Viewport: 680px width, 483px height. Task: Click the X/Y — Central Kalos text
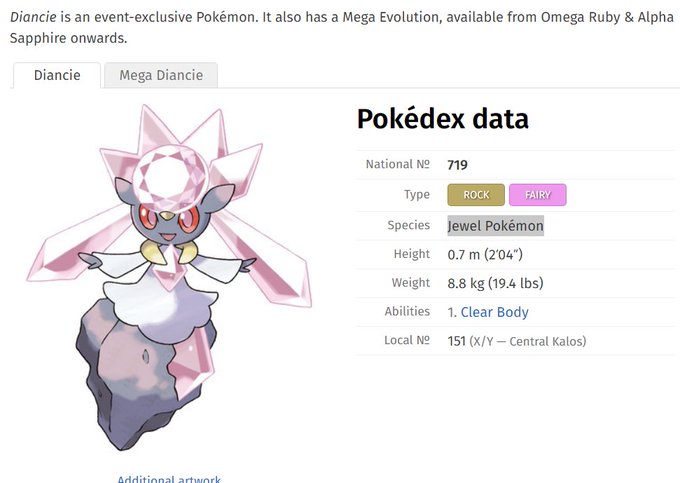528,342
